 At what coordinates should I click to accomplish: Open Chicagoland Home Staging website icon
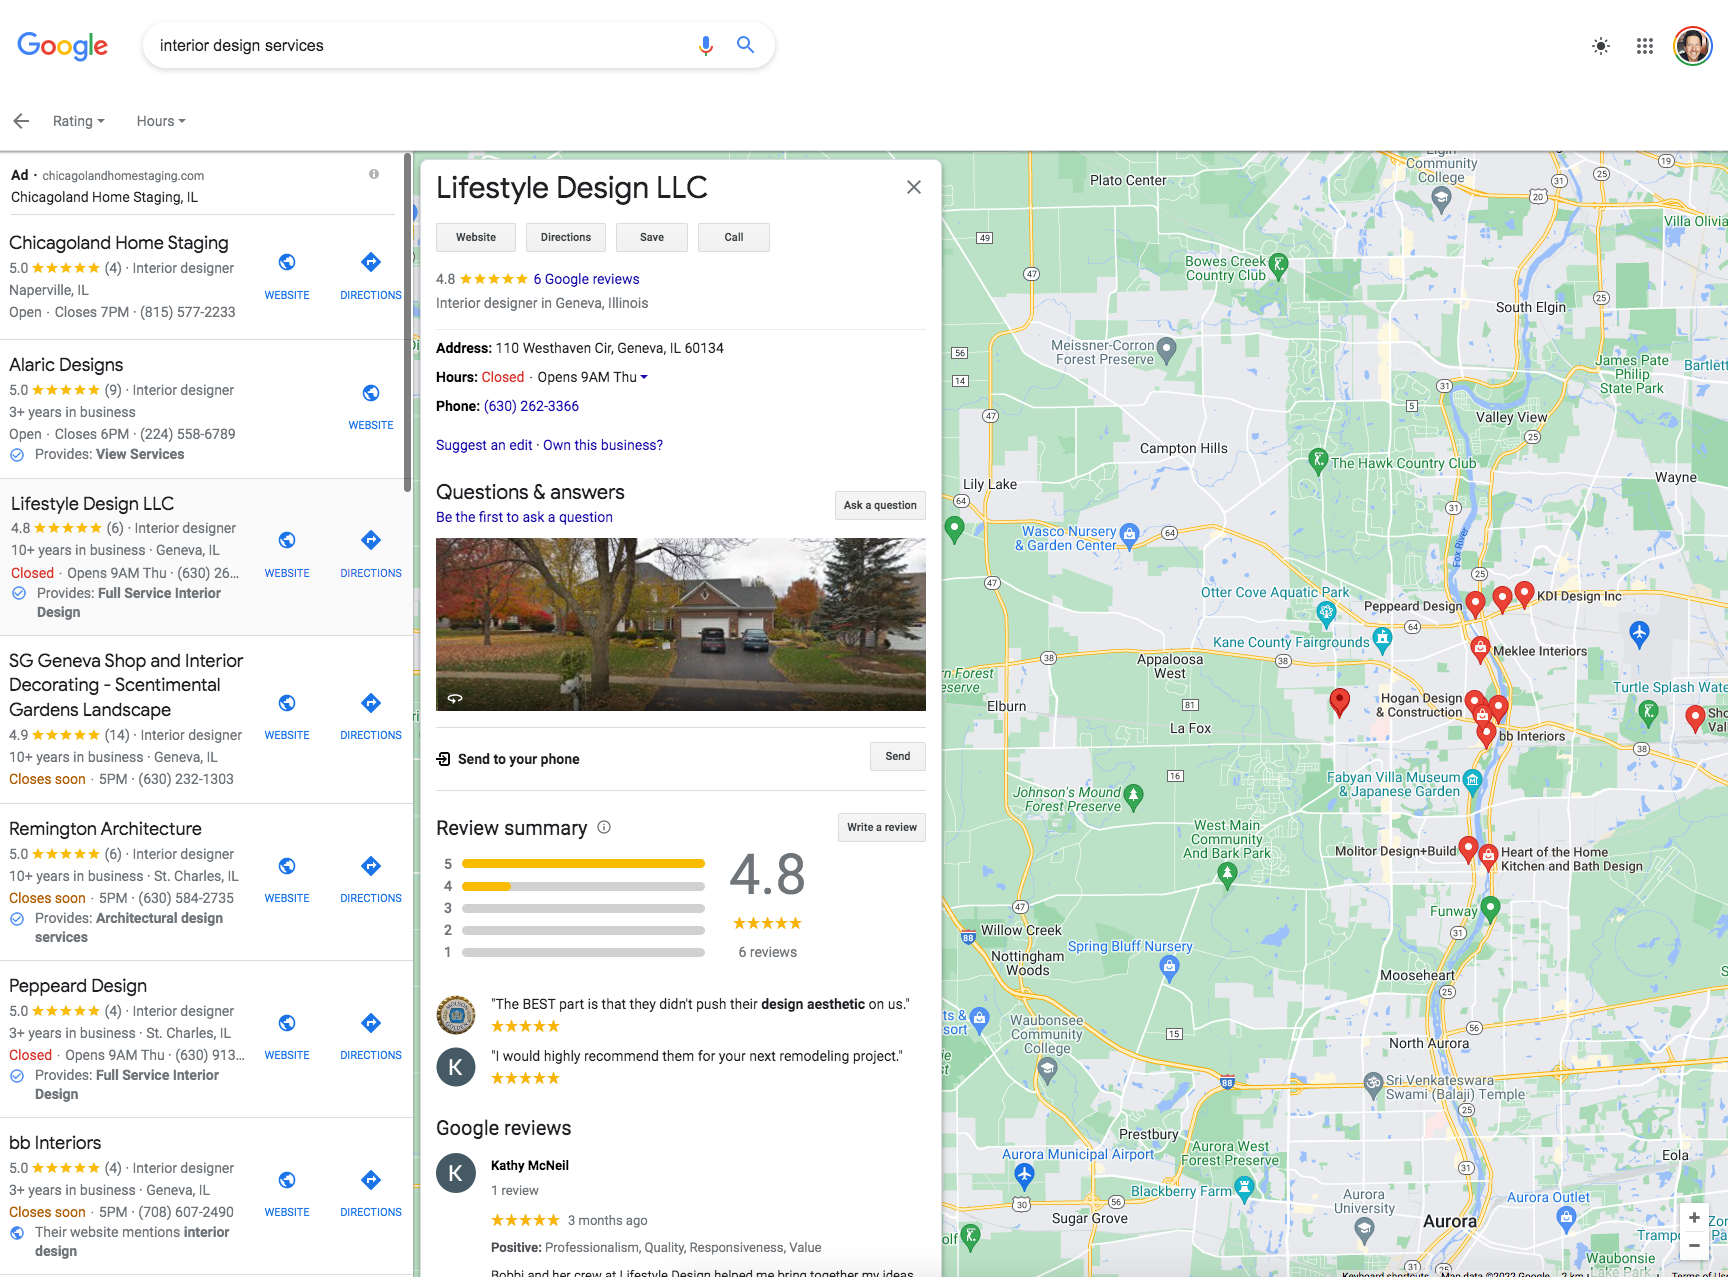pyautogui.click(x=287, y=262)
